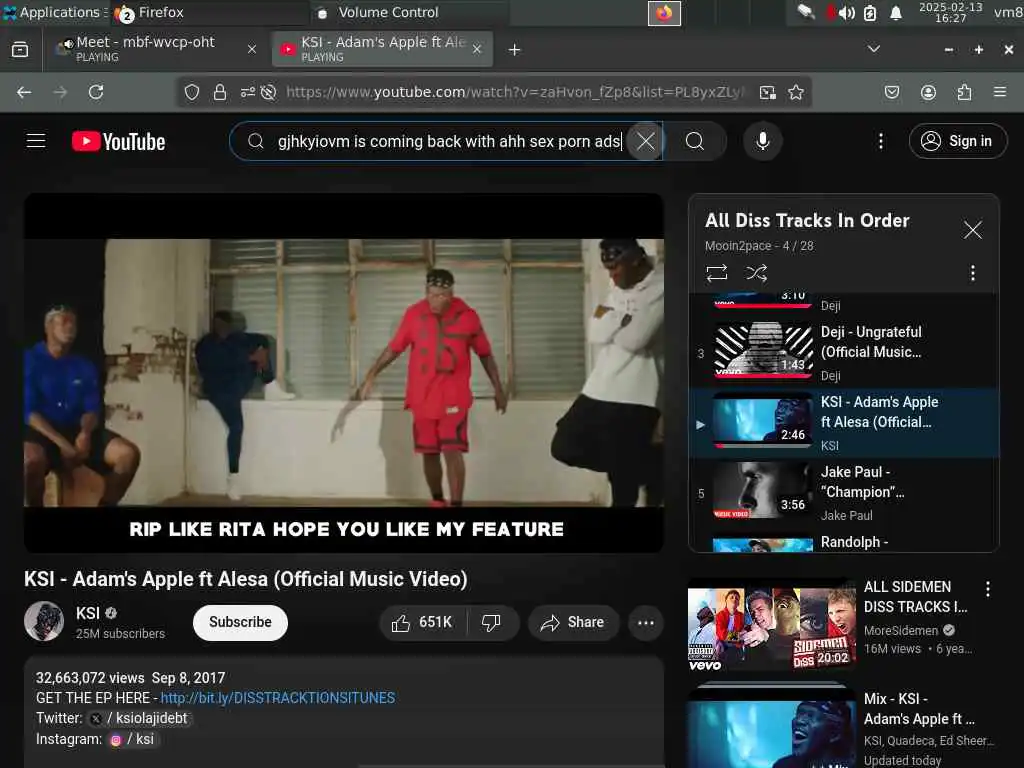Toggle playlist loop

pos(716,272)
